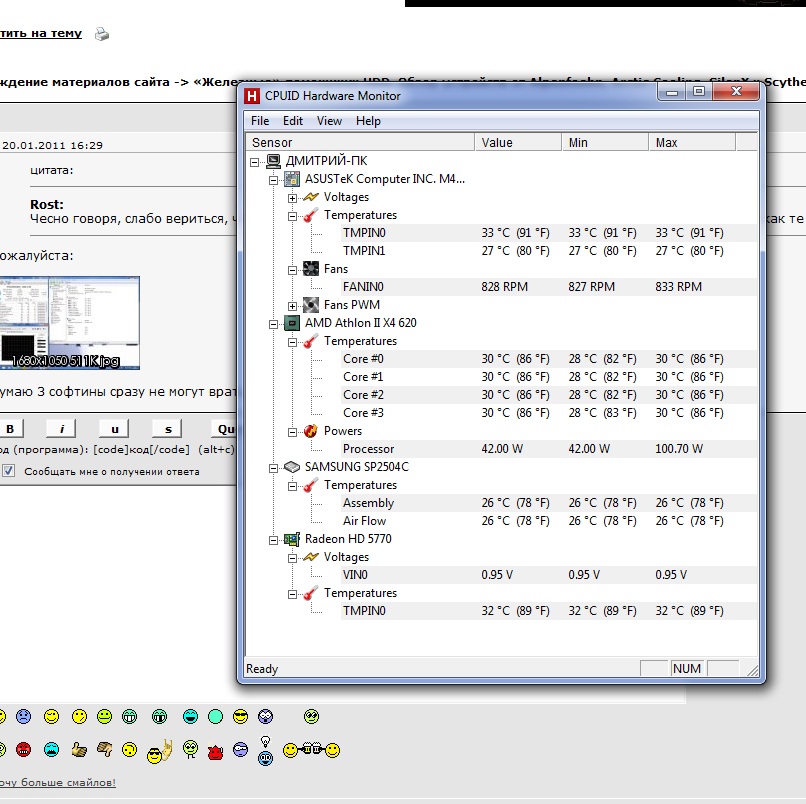The image size is (806, 804).
Task: Maximize the CPUID Hardware Monitor window
Action: [x=699, y=92]
